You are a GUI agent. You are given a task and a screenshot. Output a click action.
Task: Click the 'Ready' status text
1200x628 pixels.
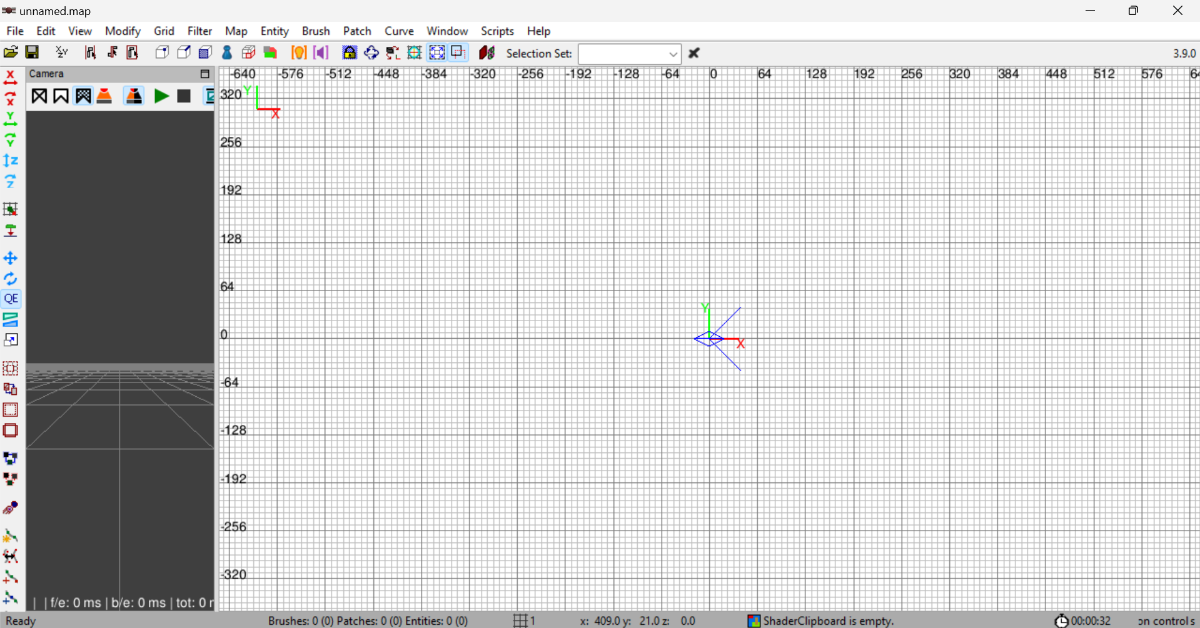click(20, 621)
